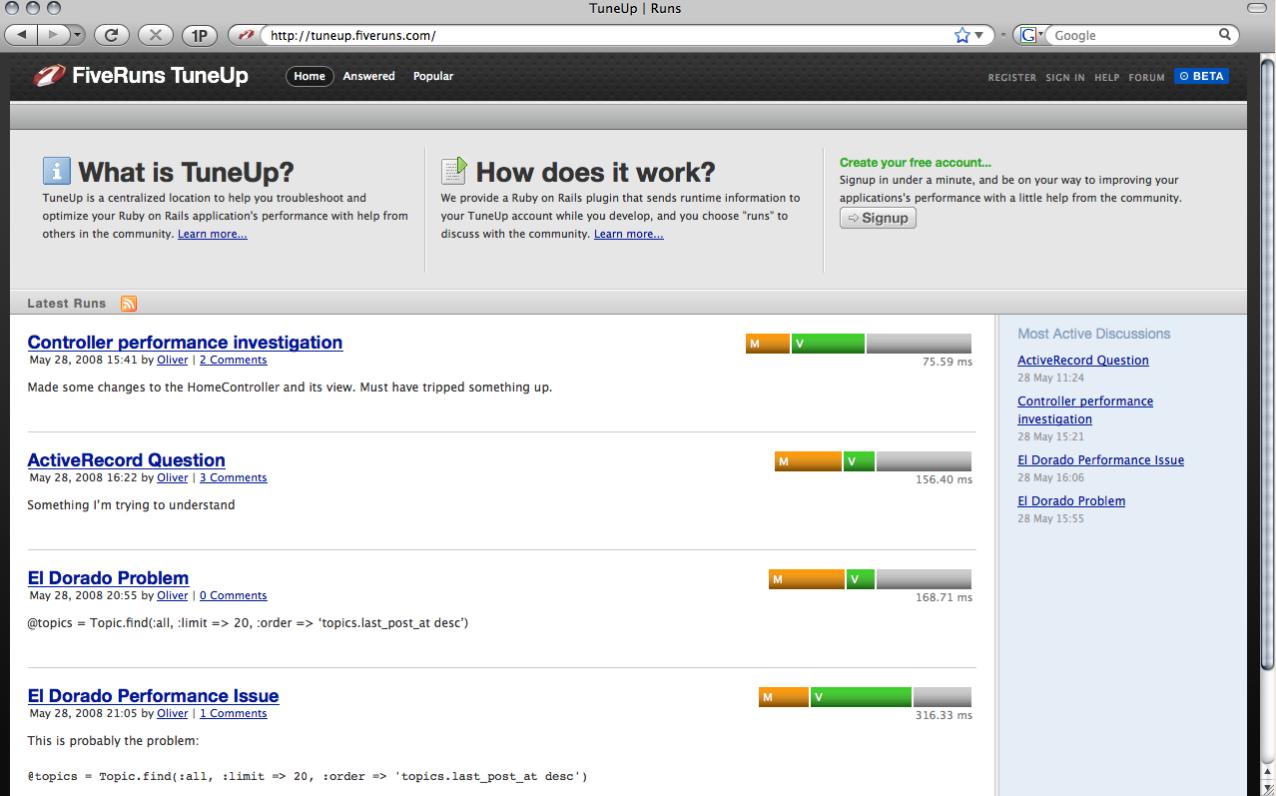Open ActiveRecord Question in Most Active Discussions

tap(1083, 360)
